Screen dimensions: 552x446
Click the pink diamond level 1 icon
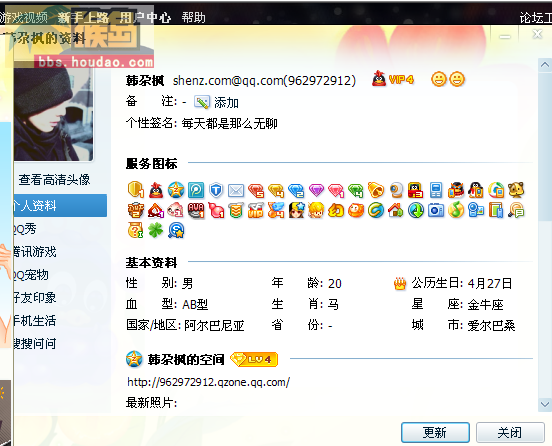pyautogui.click(x=336, y=190)
